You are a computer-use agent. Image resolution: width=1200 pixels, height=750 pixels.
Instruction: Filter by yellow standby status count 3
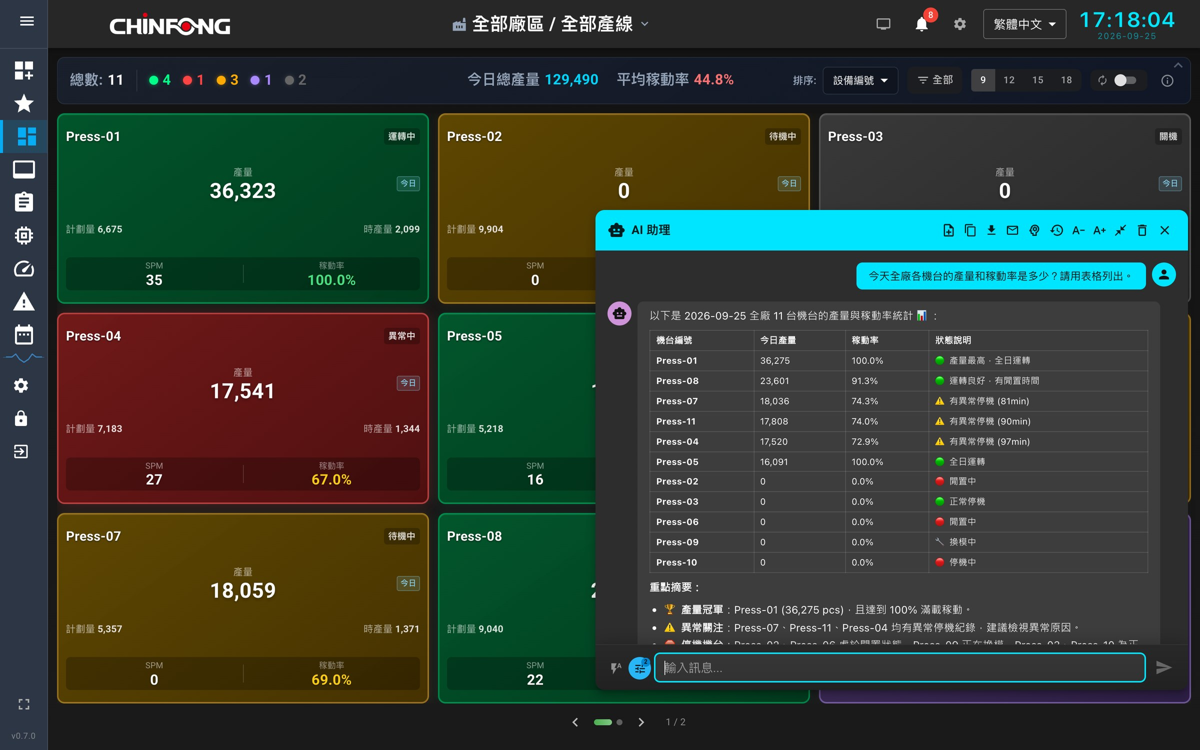click(227, 80)
